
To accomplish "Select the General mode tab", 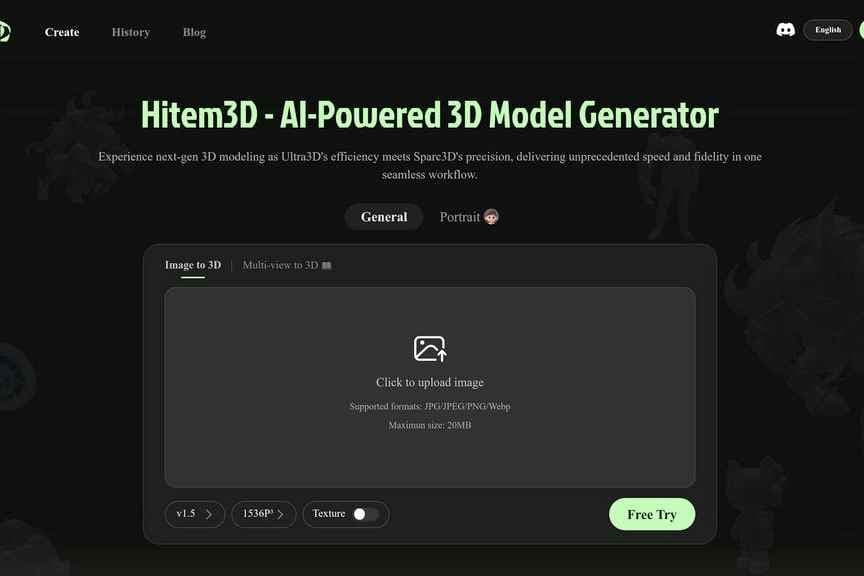I will pyautogui.click(x=383, y=216).
